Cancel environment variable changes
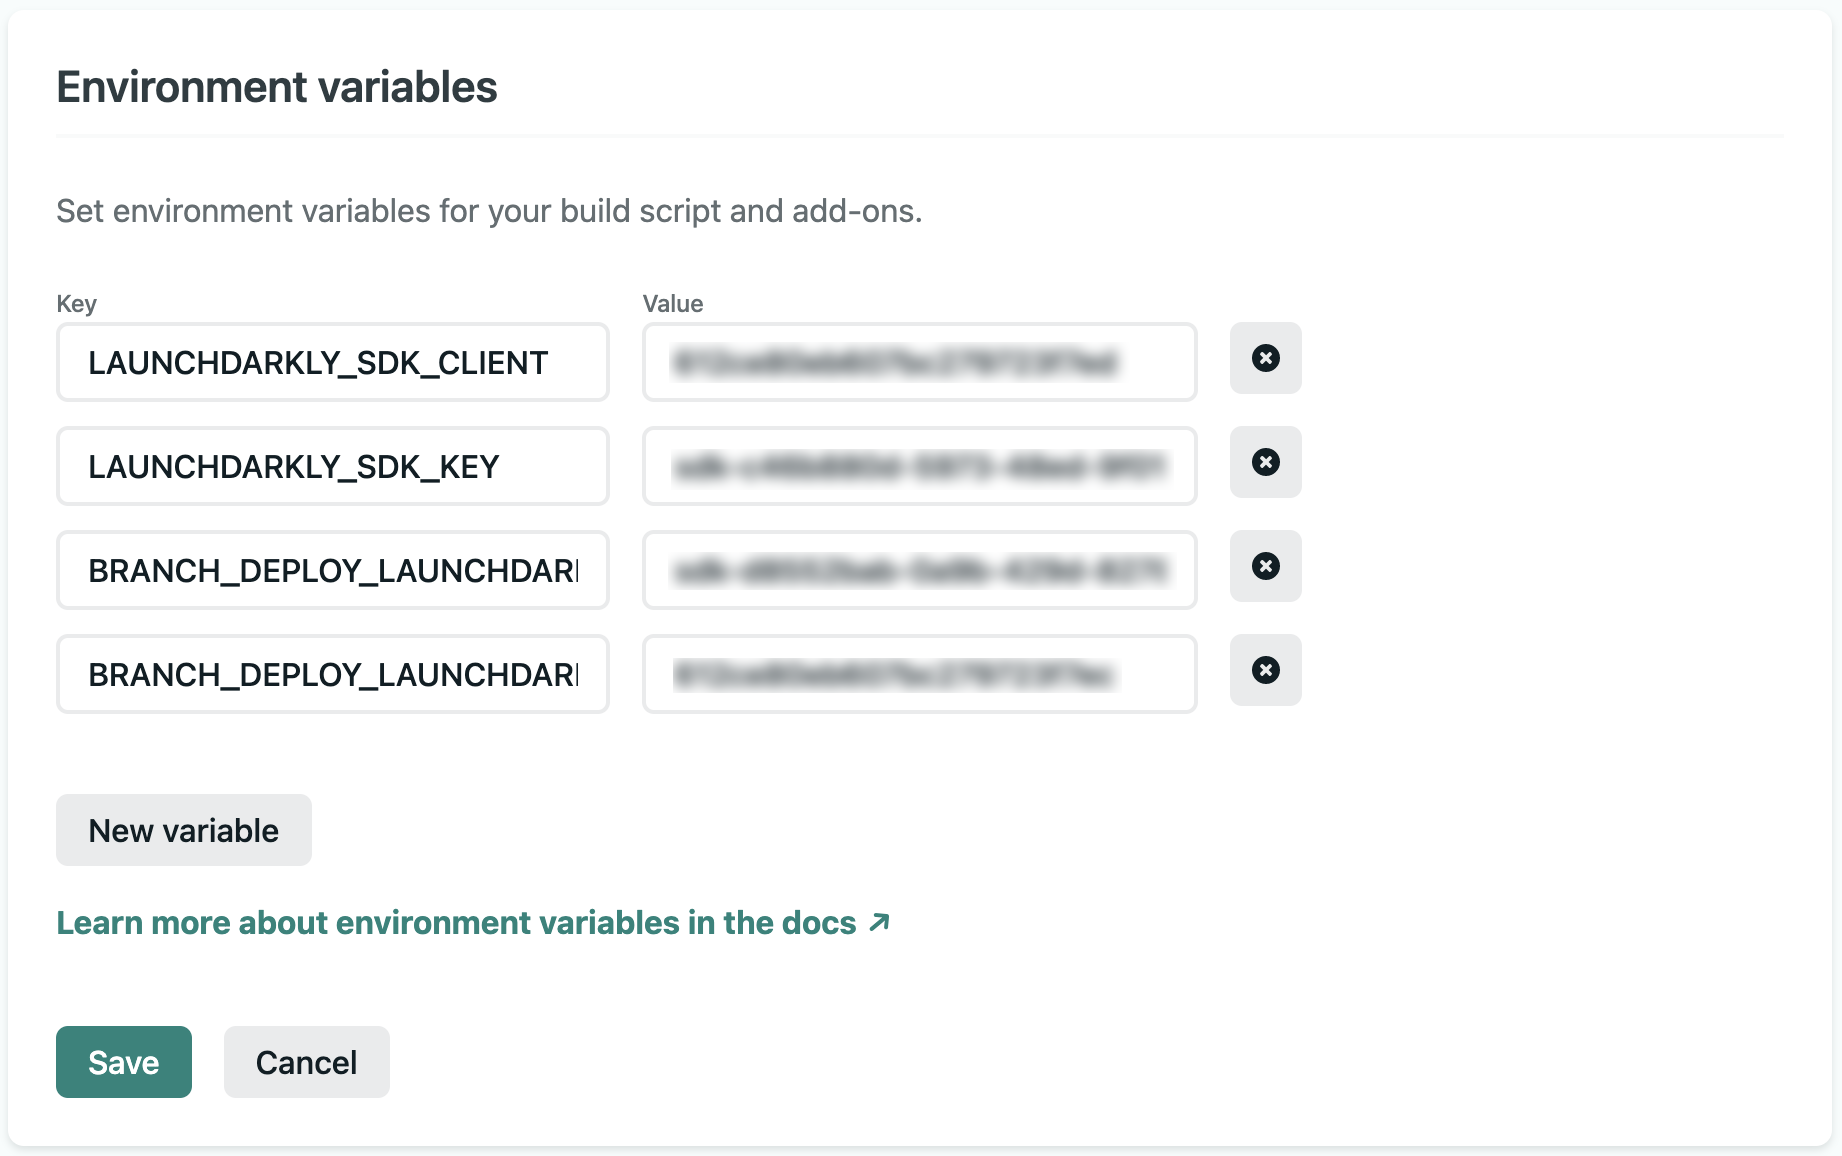The image size is (1842, 1156). [x=306, y=1062]
